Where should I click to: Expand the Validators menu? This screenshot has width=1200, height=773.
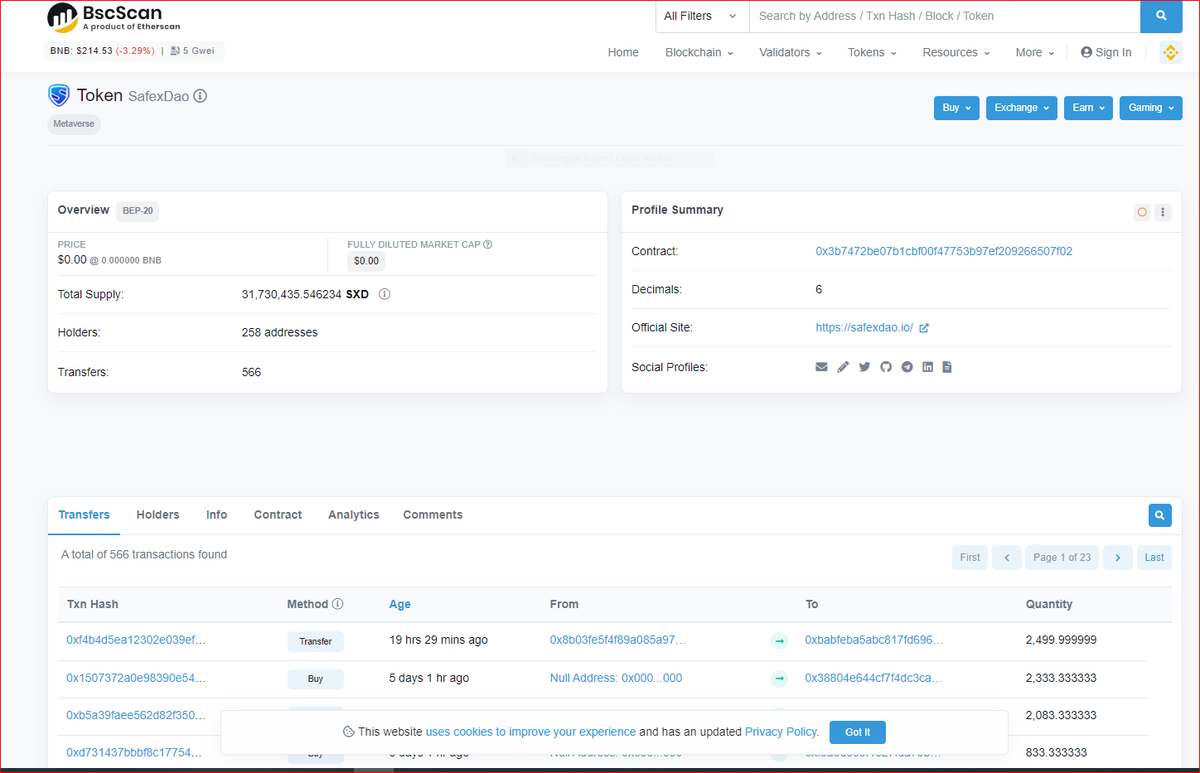coord(790,52)
